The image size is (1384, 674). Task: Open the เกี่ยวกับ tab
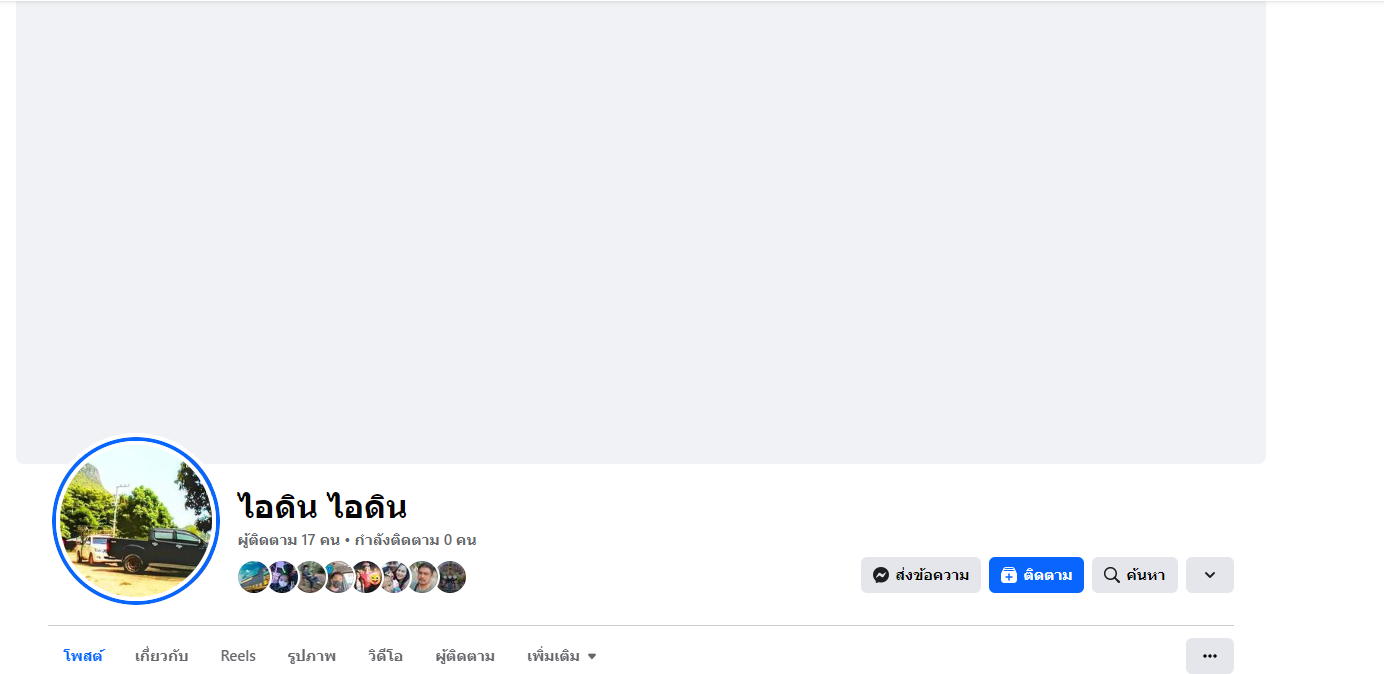click(x=162, y=656)
